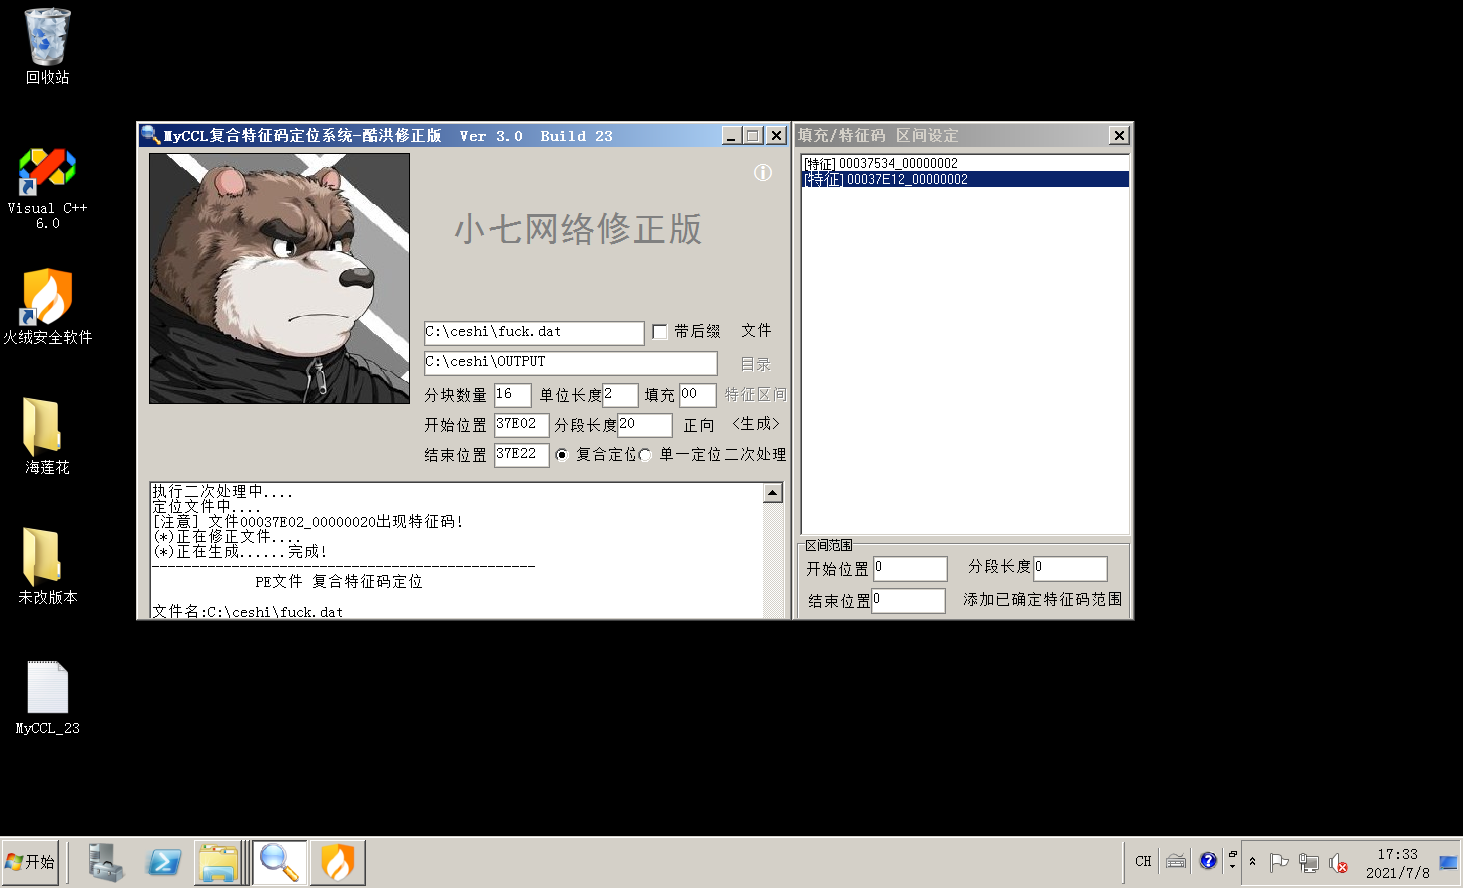Click the keyboard icon in language bar
This screenshot has height=888, width=1463.
click(x=1176, y=861)
